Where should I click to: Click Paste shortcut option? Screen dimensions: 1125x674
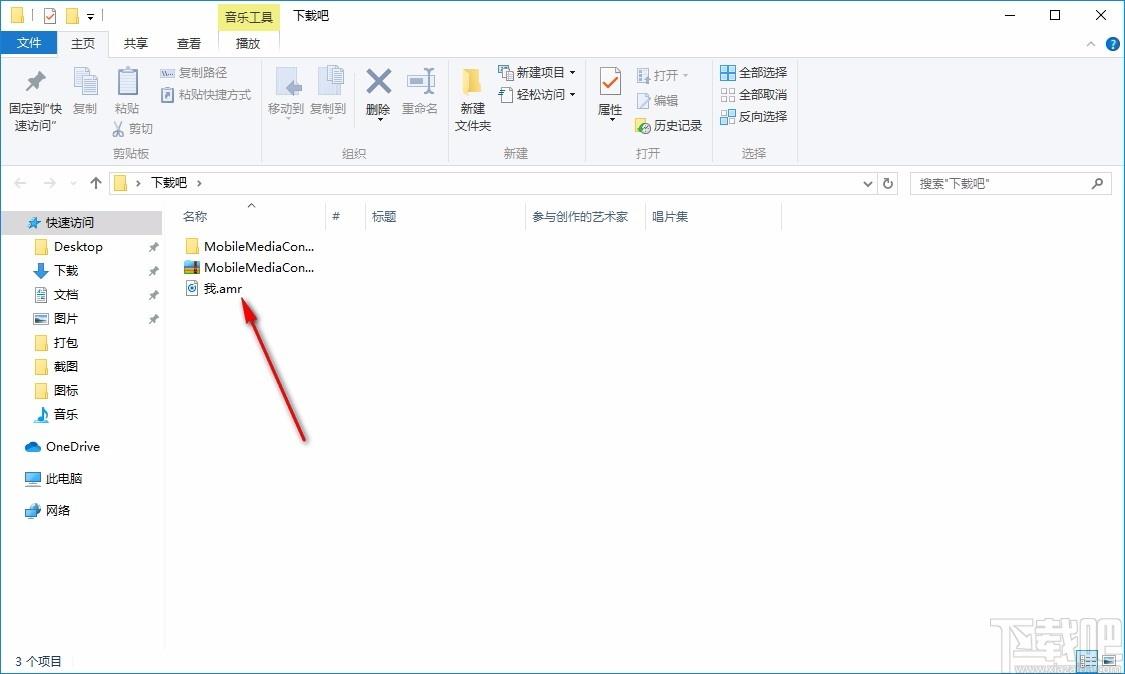pos(206,95)
